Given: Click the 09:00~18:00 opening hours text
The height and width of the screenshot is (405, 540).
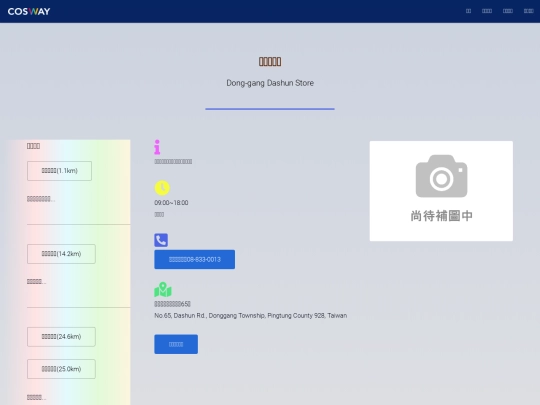Looking at the screenshot, I should click(x=171, y=203).
